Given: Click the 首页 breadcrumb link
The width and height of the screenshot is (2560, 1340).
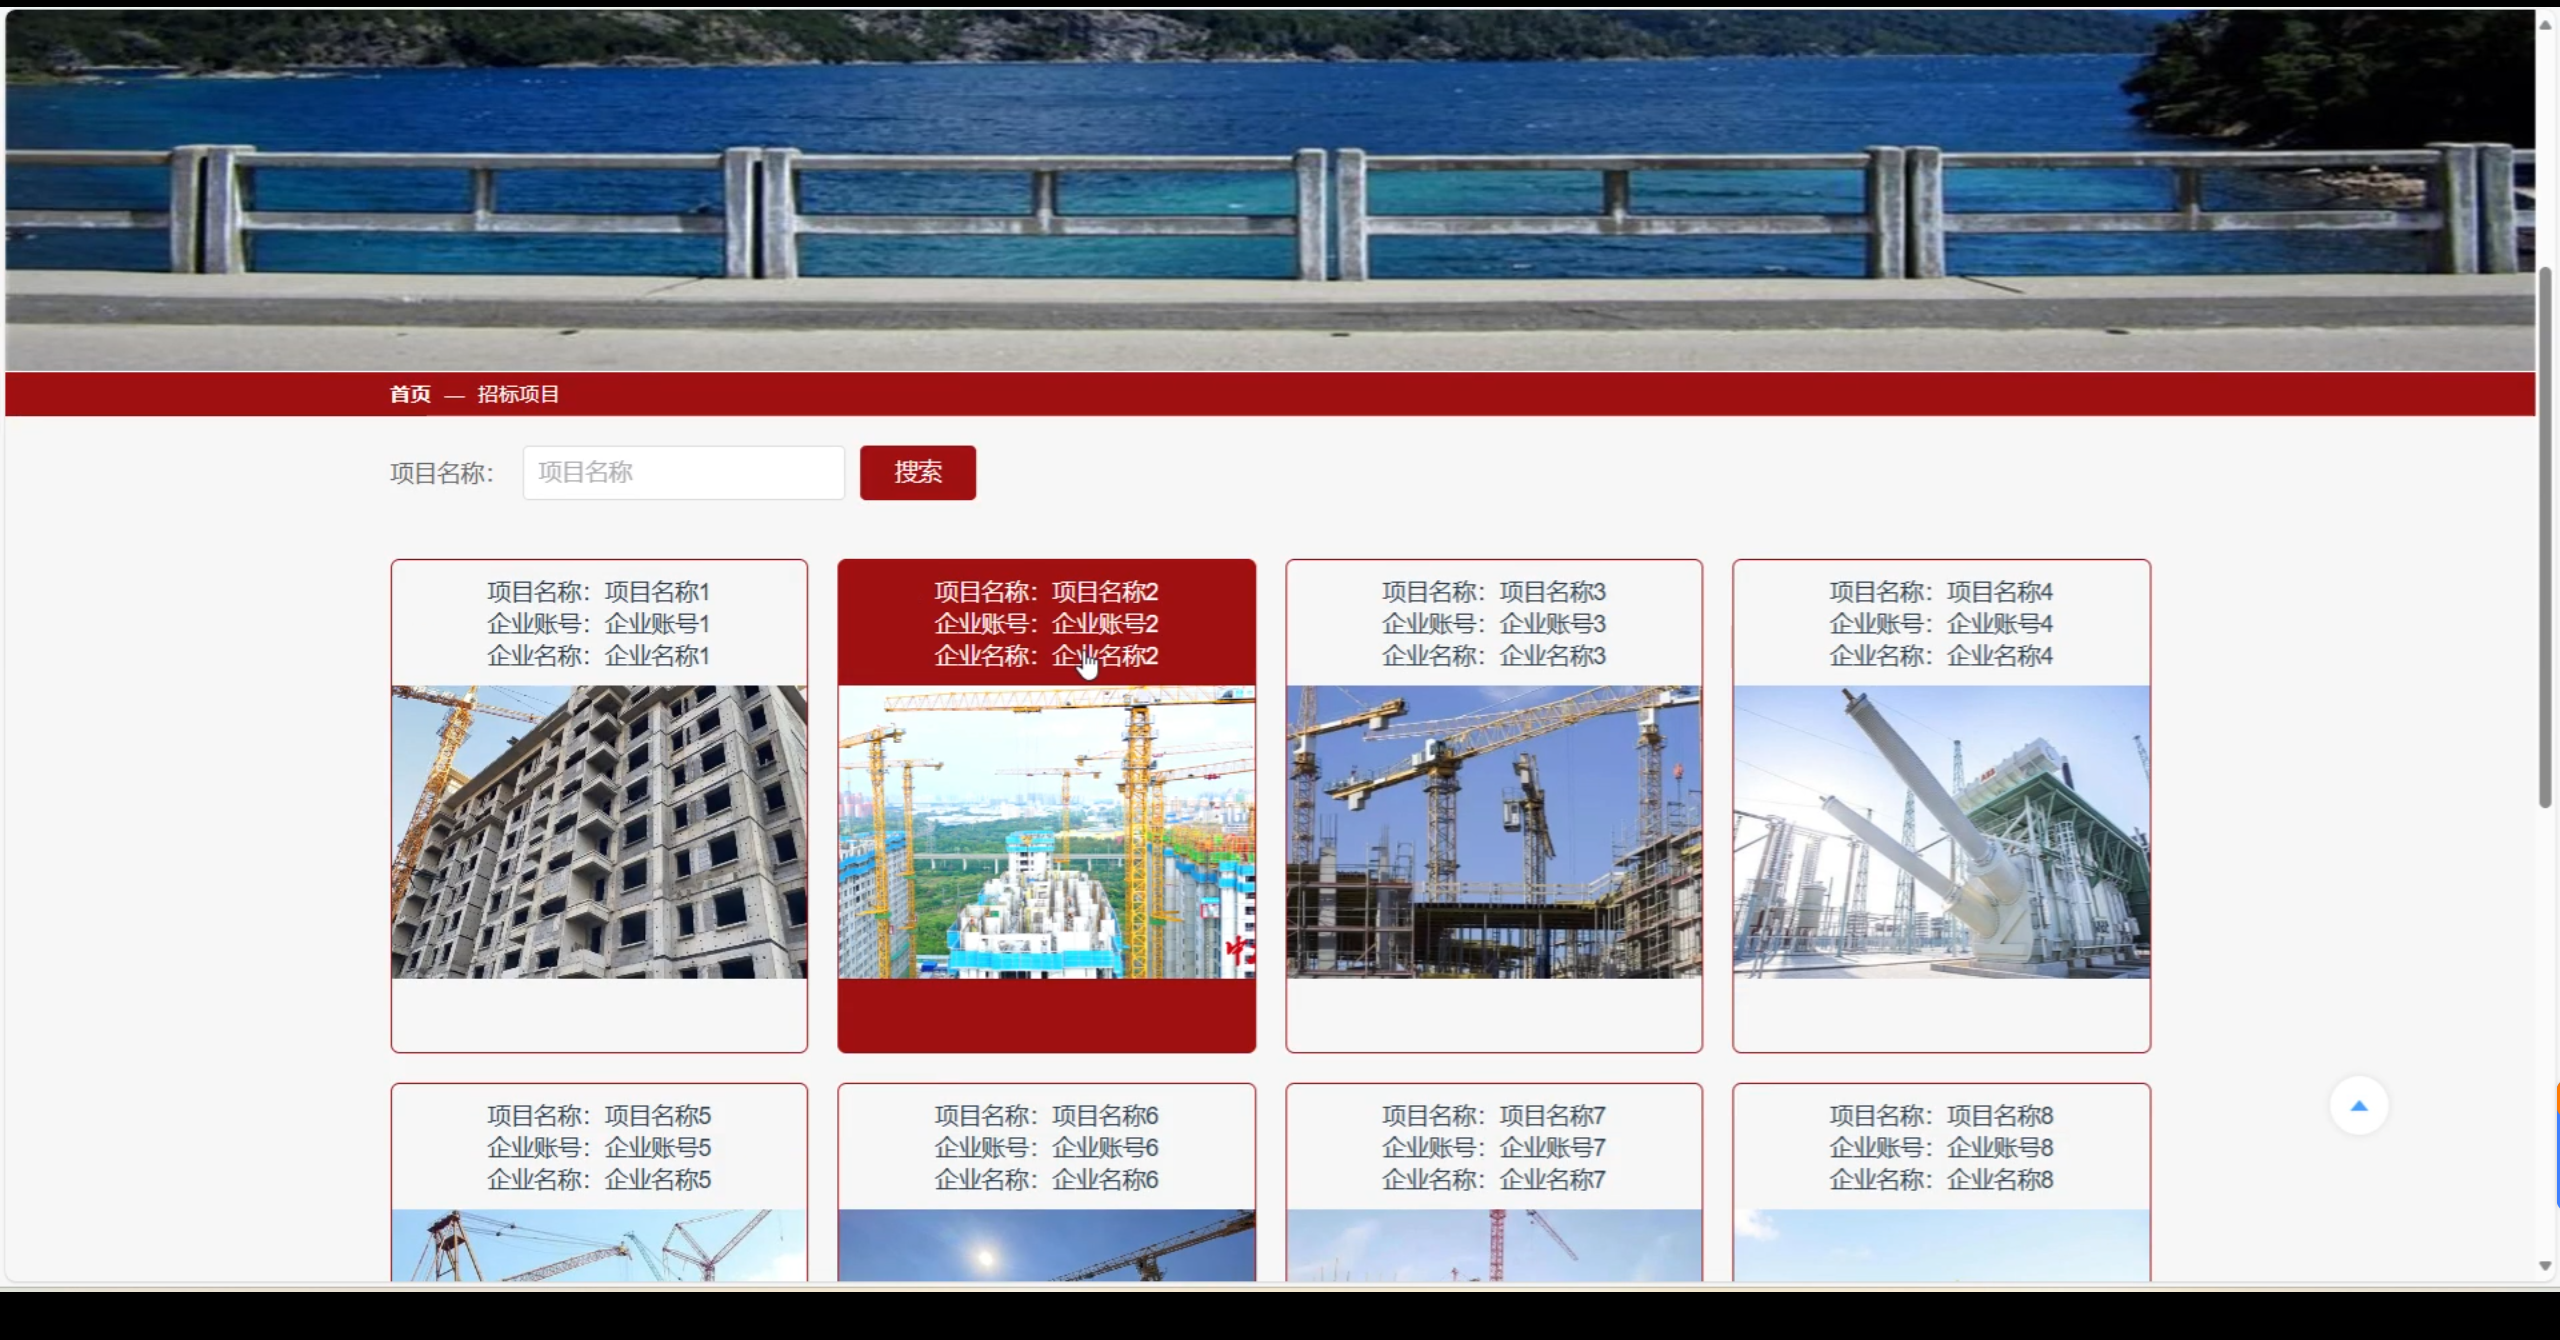Looking at the screenshot, I should [410, 394].
